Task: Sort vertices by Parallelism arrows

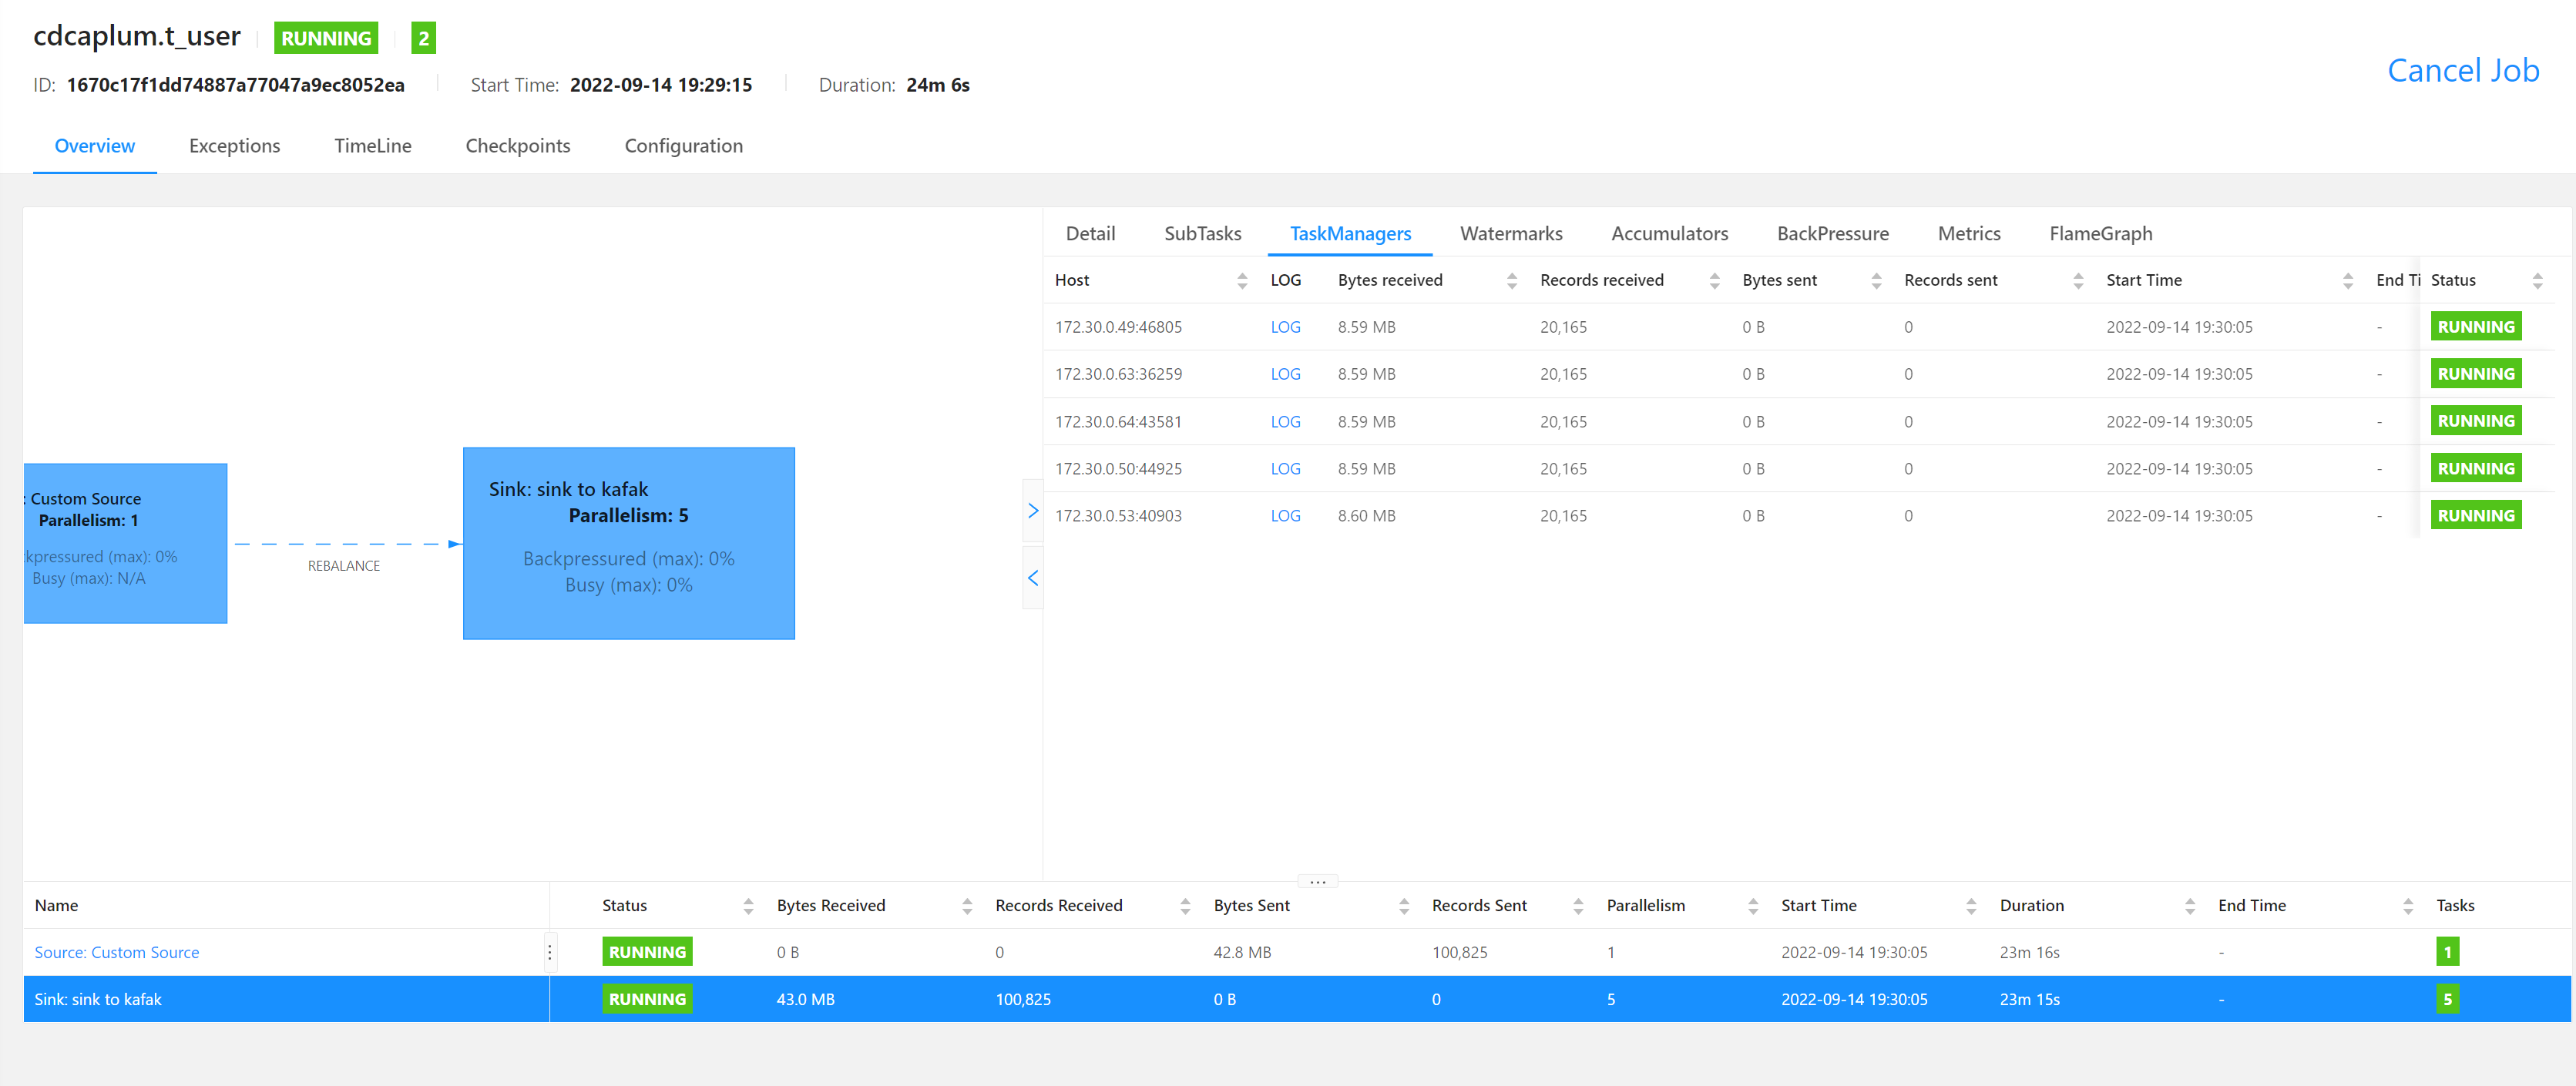Action: point(1753,906)
